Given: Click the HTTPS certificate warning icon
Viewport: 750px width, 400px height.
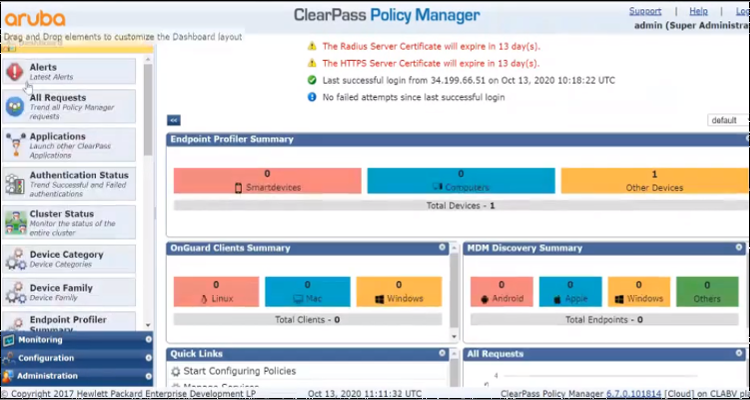Looking at the screenshot, I should (312, 63).
